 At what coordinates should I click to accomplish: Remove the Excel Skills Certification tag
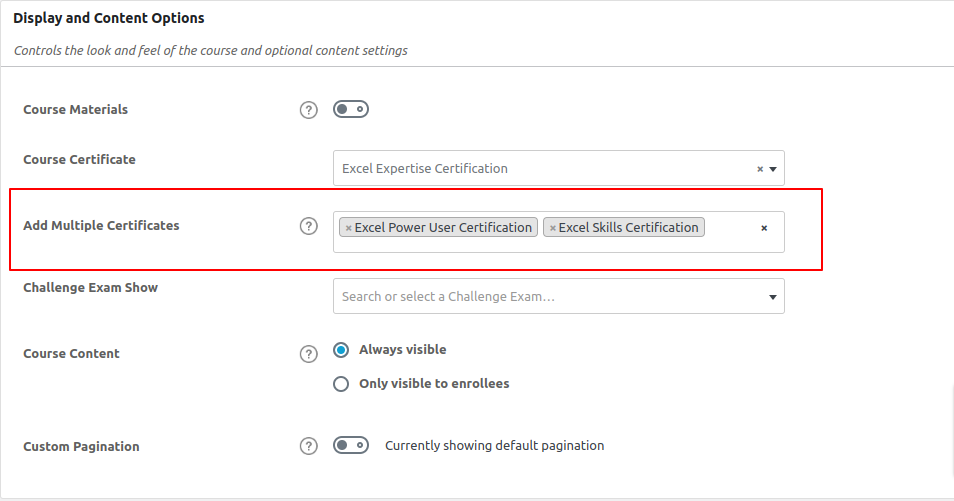[552, 228]
